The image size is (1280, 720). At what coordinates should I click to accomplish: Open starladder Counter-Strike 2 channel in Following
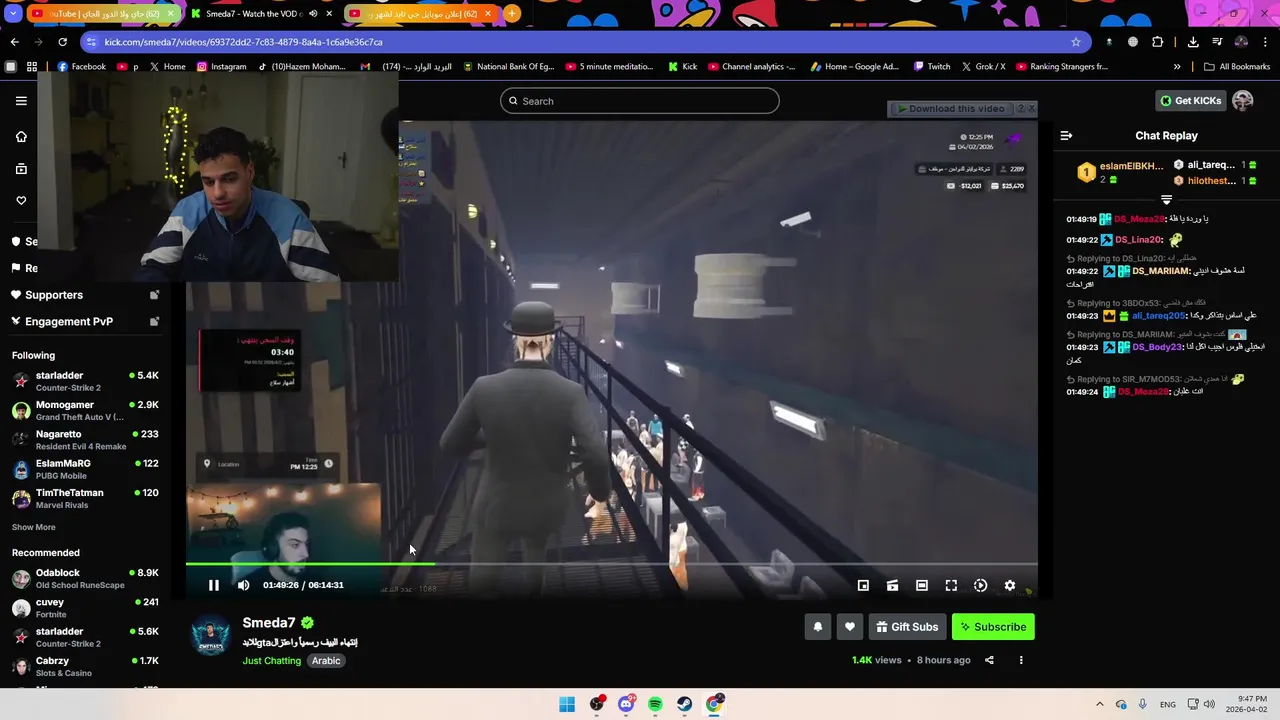pyautogui.click(x=85, y=381)
